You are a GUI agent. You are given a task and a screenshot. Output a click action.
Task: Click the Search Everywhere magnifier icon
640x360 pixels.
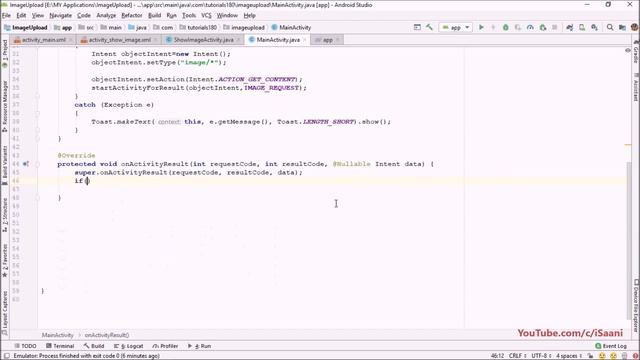pyautogui.click(x=610, y=27)
